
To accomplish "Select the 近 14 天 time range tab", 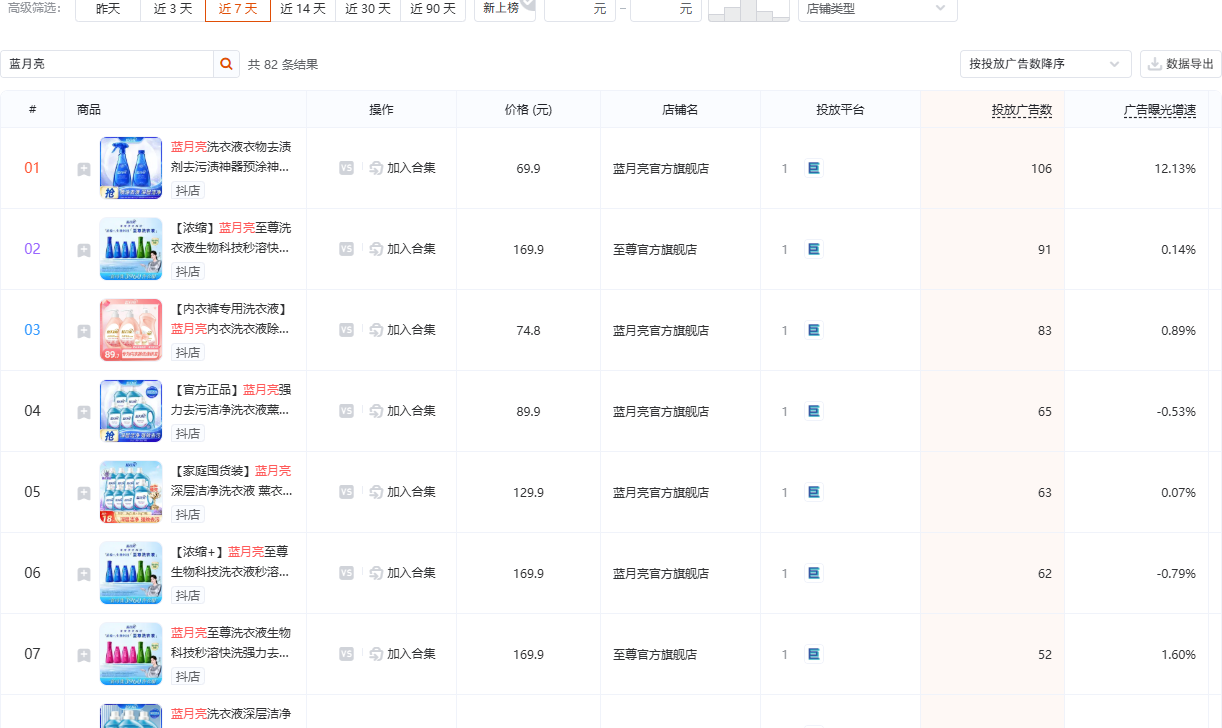I will click(x=302, y=9).
